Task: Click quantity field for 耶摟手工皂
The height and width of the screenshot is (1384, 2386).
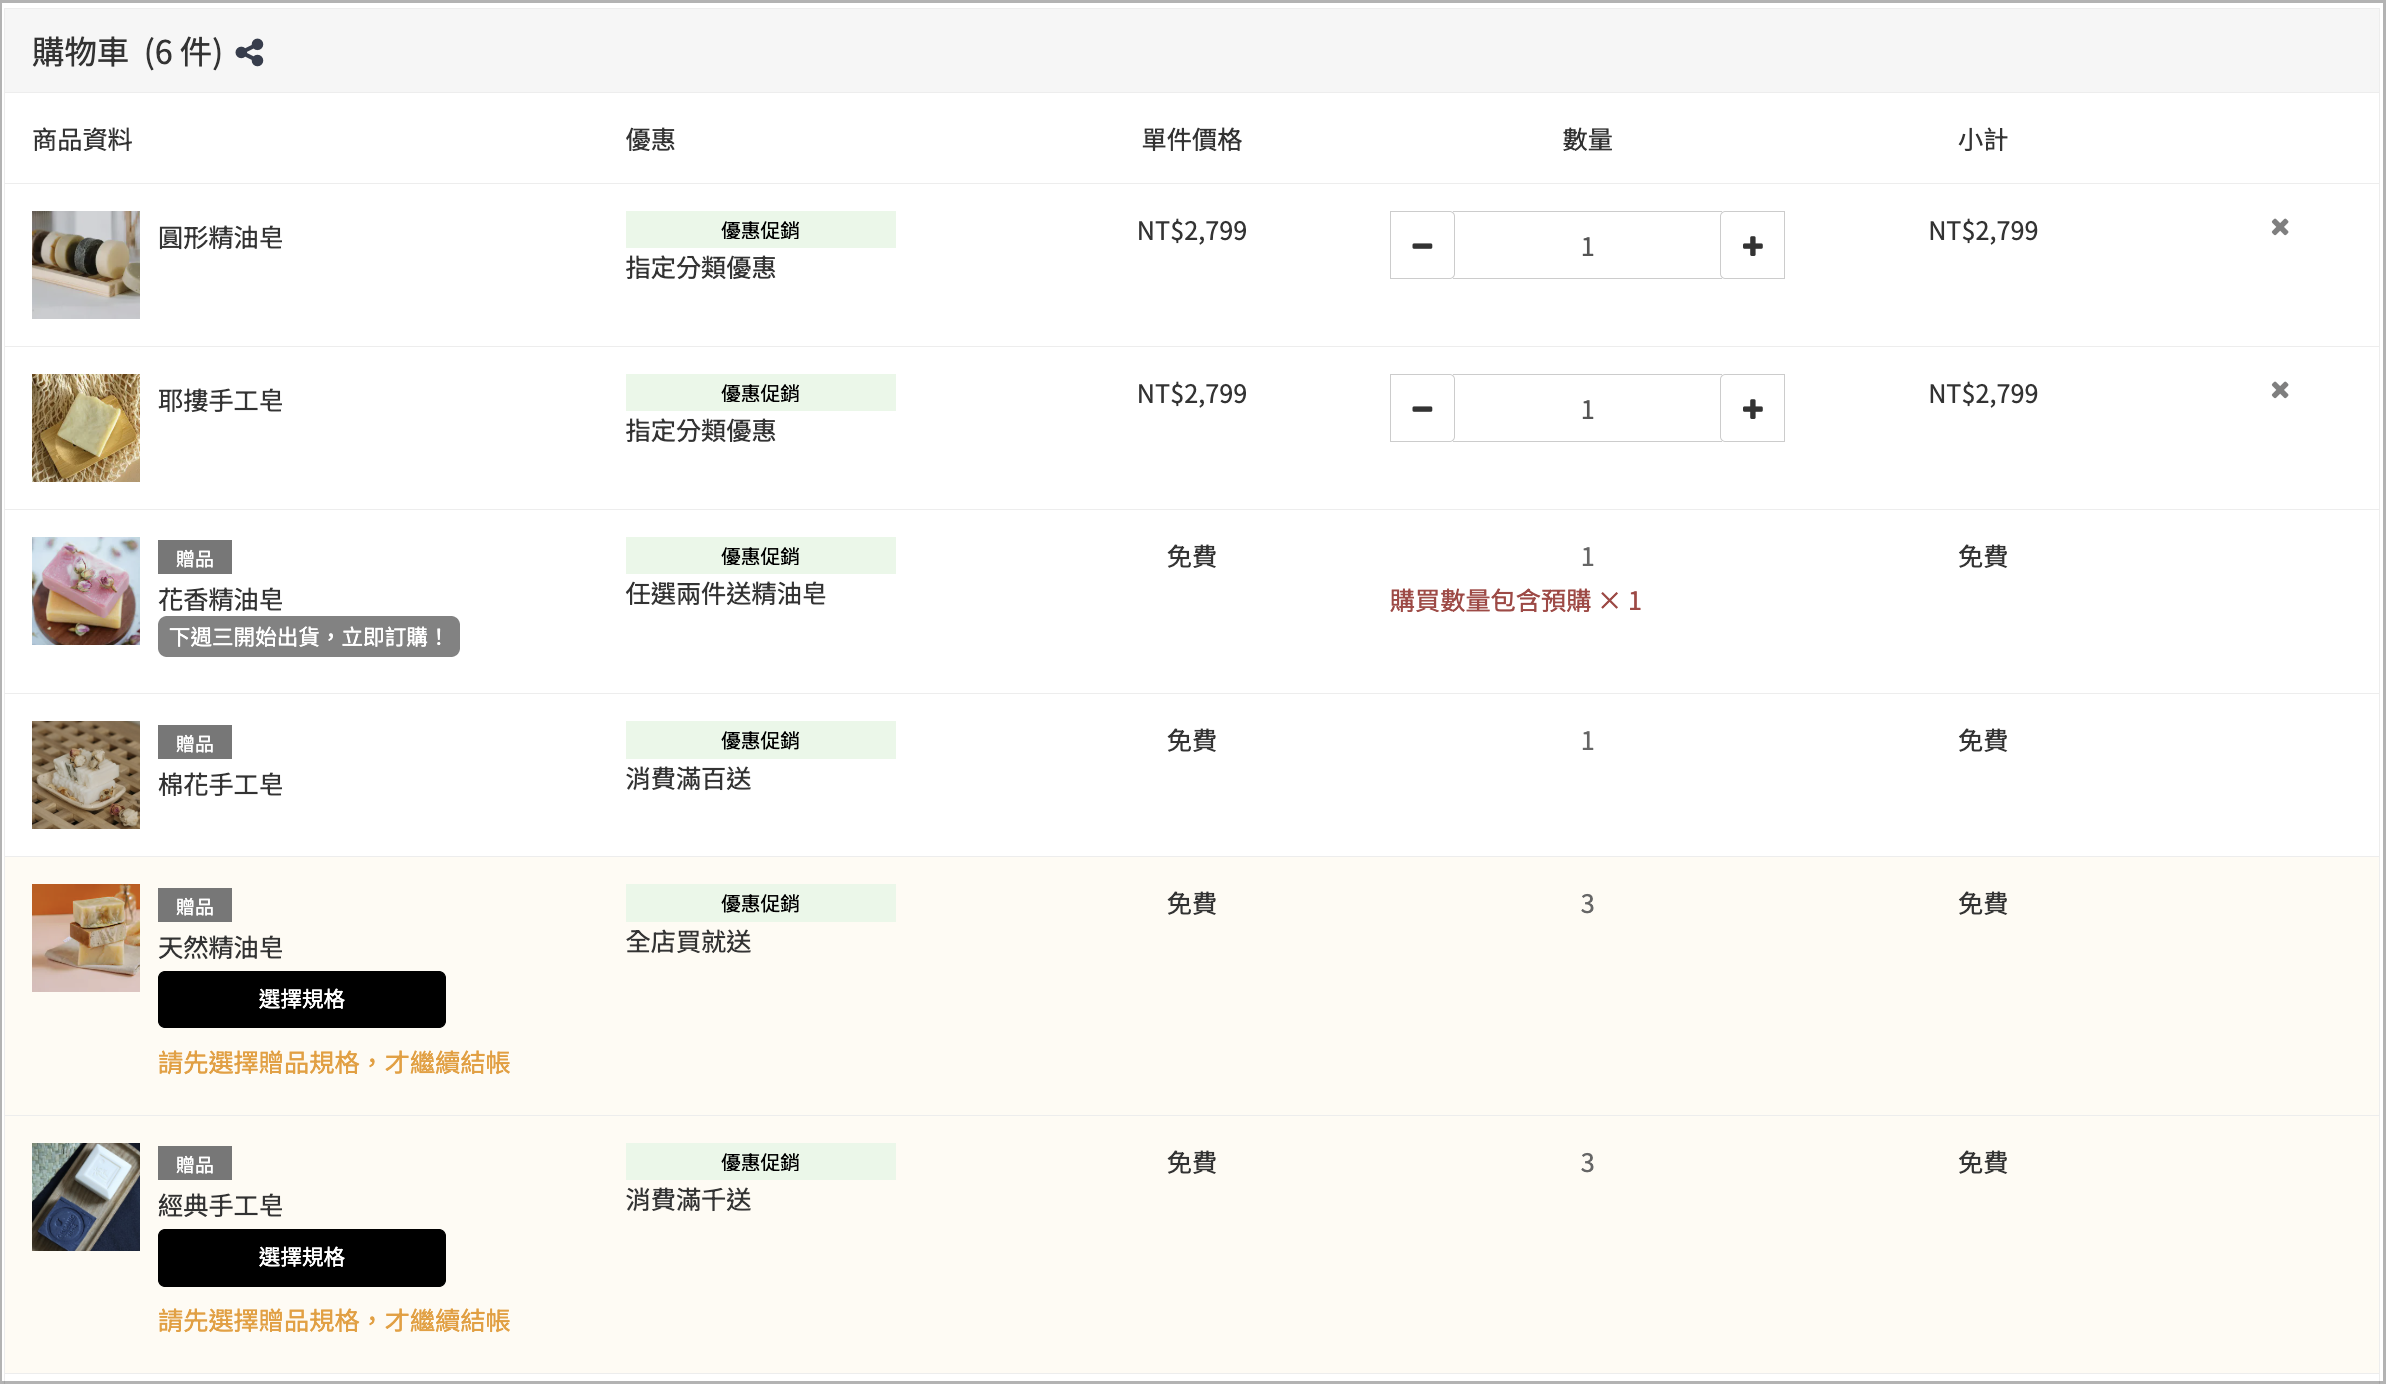Action: click(1587, 408)
